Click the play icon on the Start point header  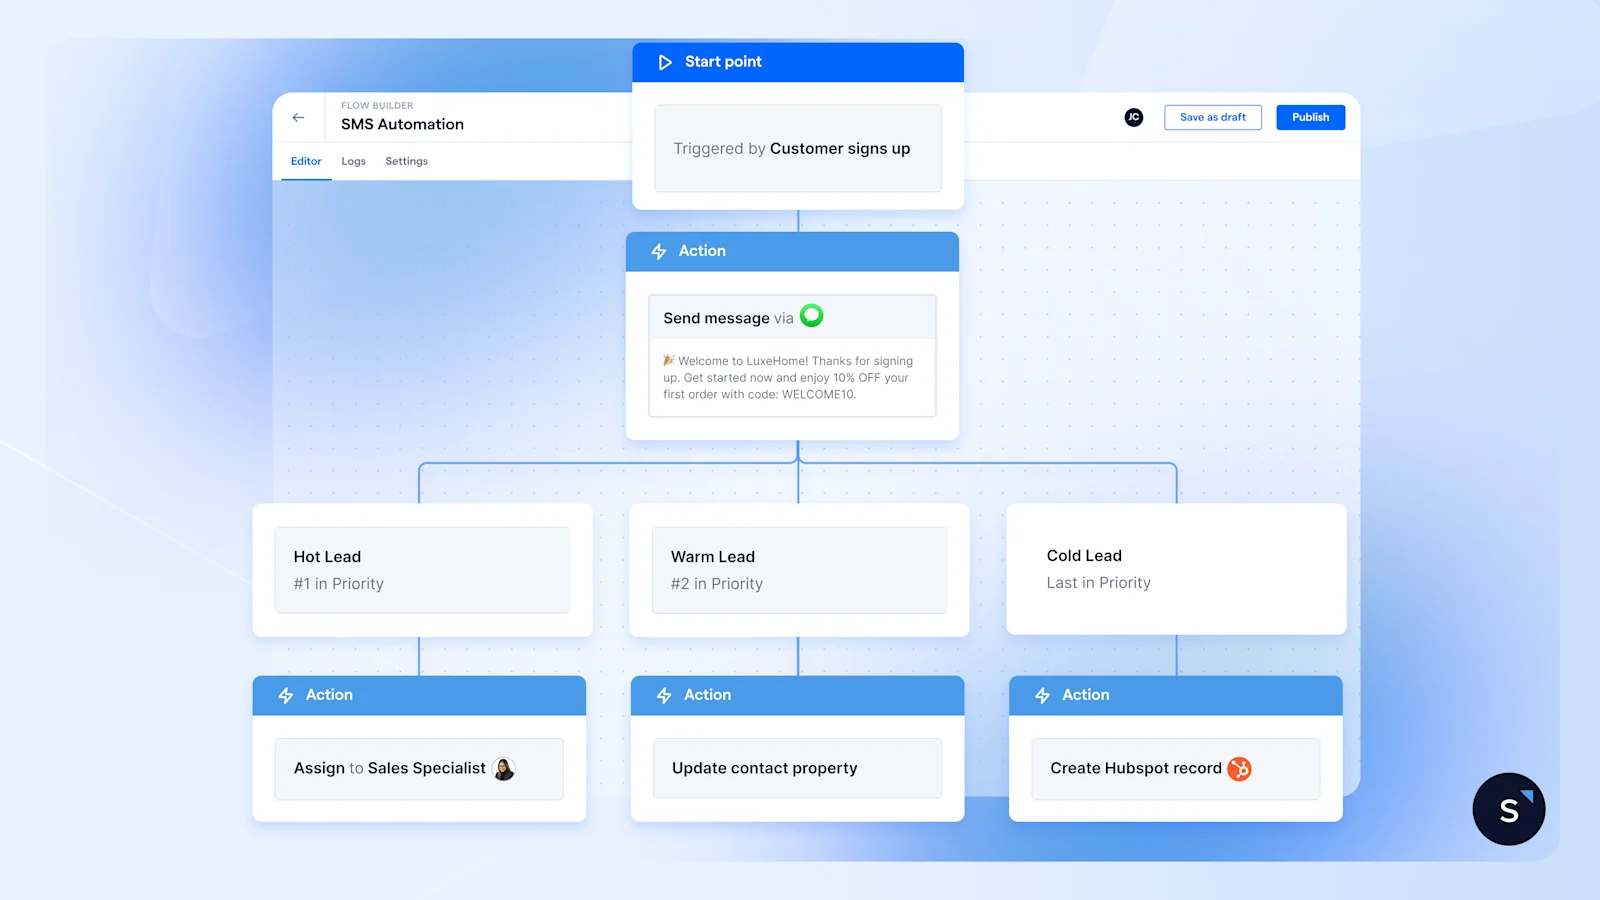coord(665,61)
